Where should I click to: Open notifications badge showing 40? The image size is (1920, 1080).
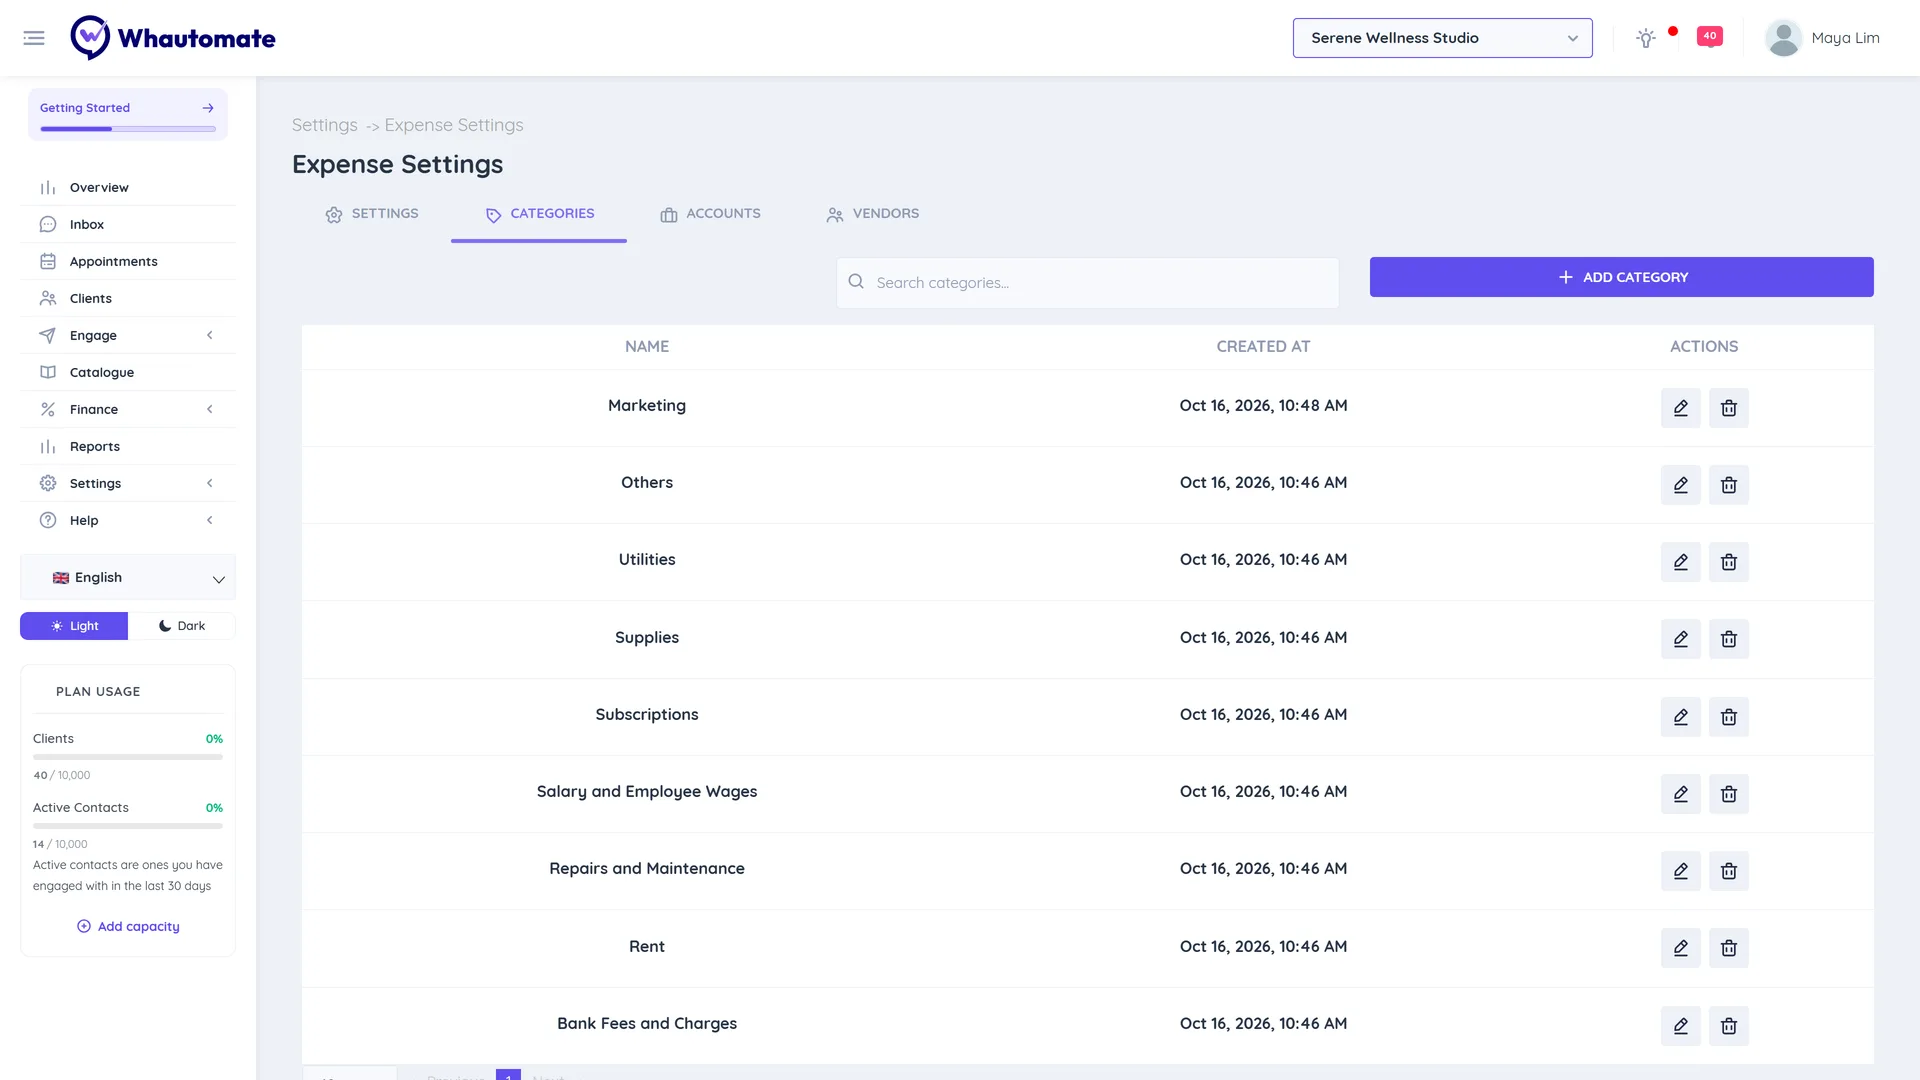(x=1710, y=36)
